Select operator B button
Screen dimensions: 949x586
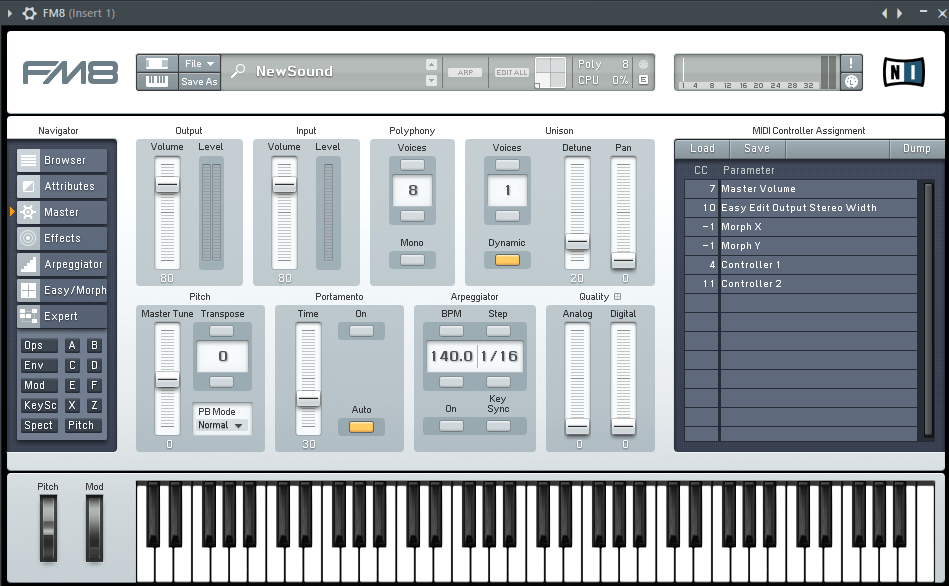point(94,346)
